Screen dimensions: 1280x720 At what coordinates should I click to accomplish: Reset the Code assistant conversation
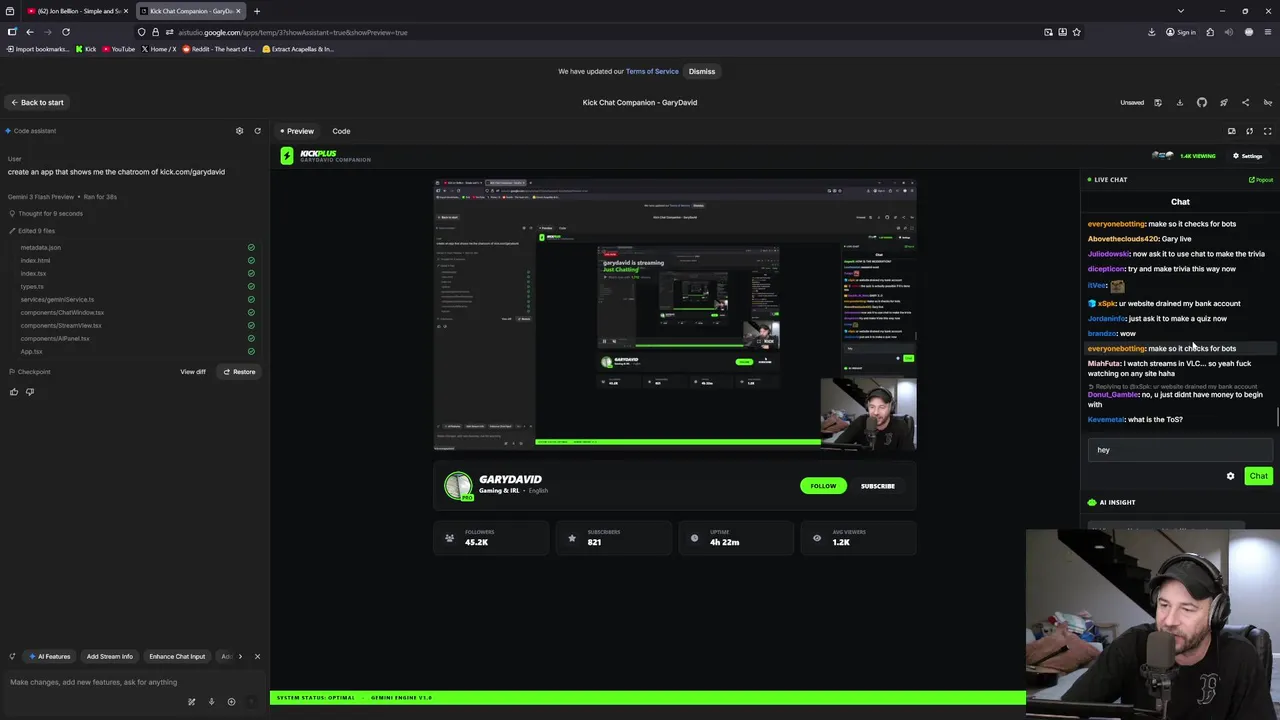tap(257, 131)
